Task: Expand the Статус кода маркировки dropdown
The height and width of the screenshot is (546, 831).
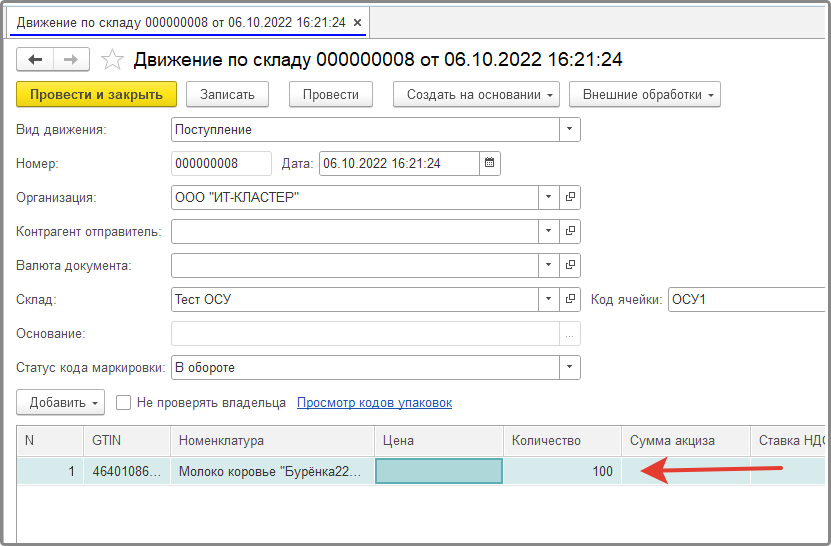Action: (570, 367)
